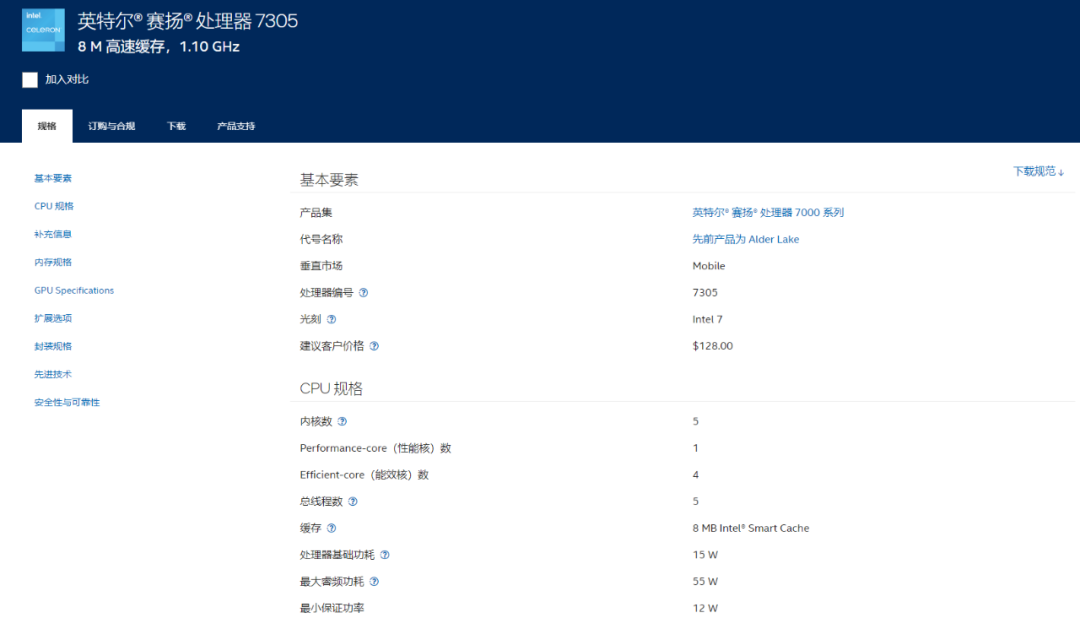The width and height of the screenshot is (1080, 629).
Task: Click the Intel 7 lithography value
Action: click(x=707, y=320)
